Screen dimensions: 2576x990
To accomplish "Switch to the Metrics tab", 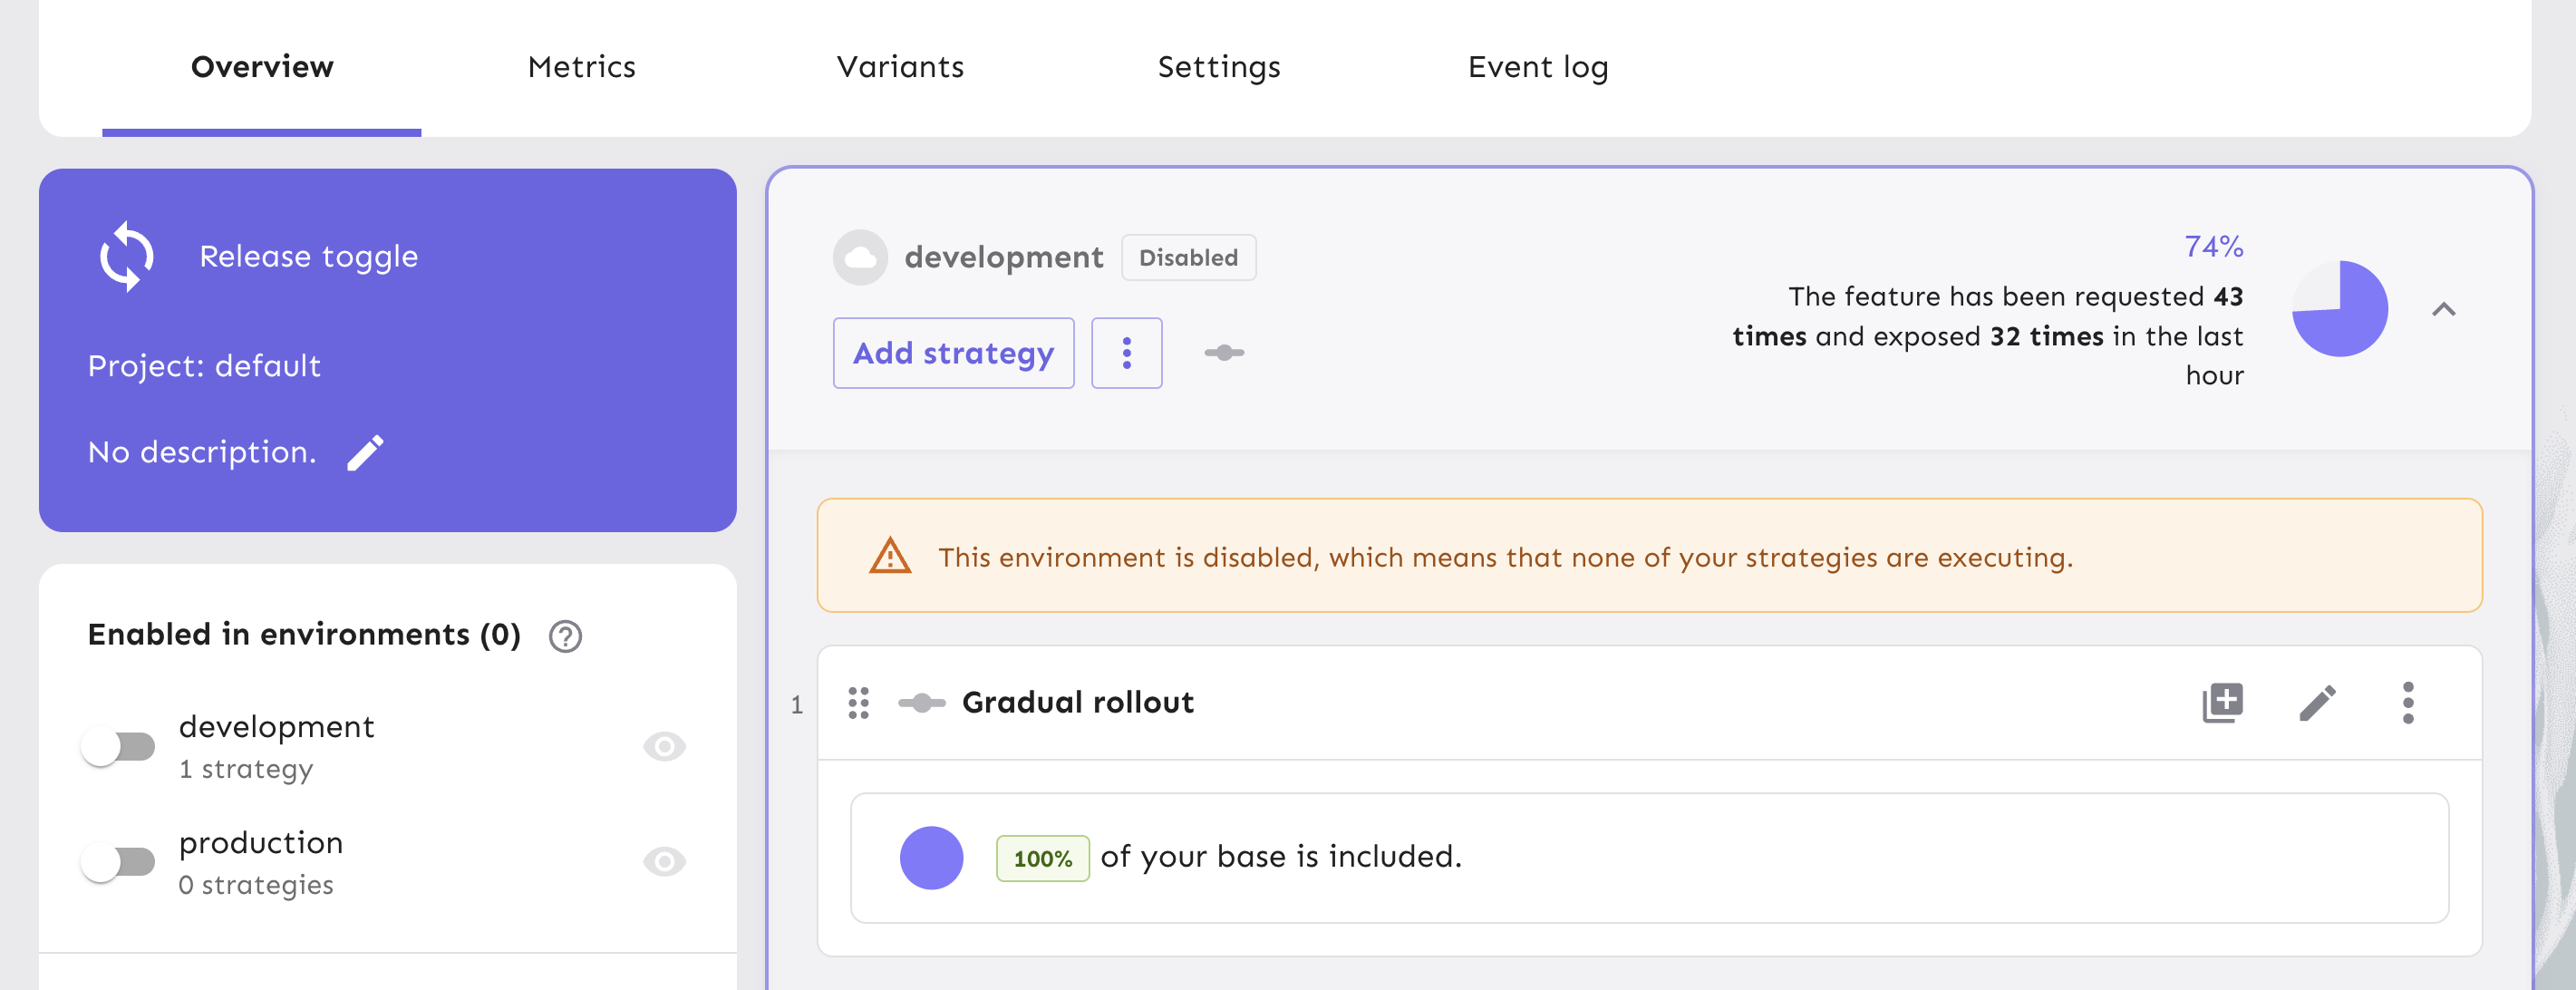I will (x=582, y=66).
